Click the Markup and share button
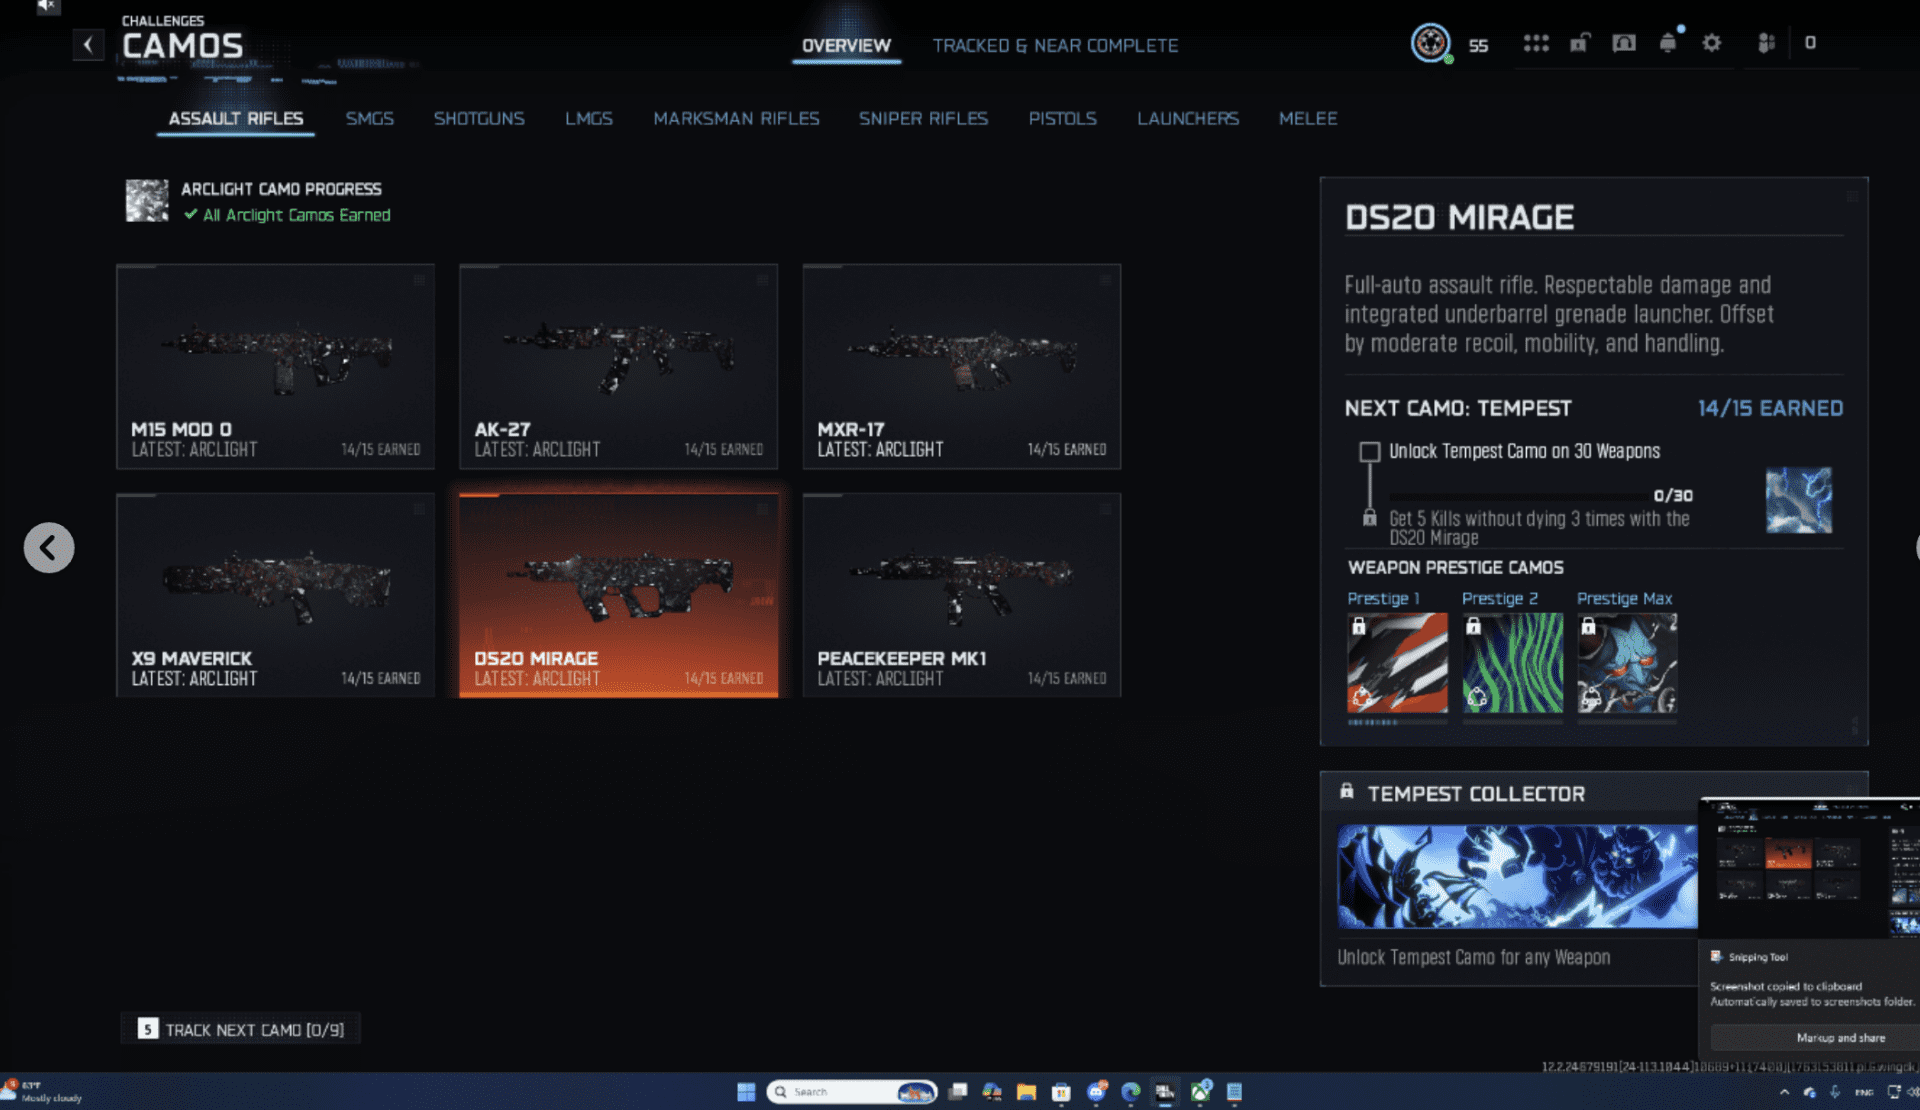The image size is (1920, 1110). click(1841, 1038)
